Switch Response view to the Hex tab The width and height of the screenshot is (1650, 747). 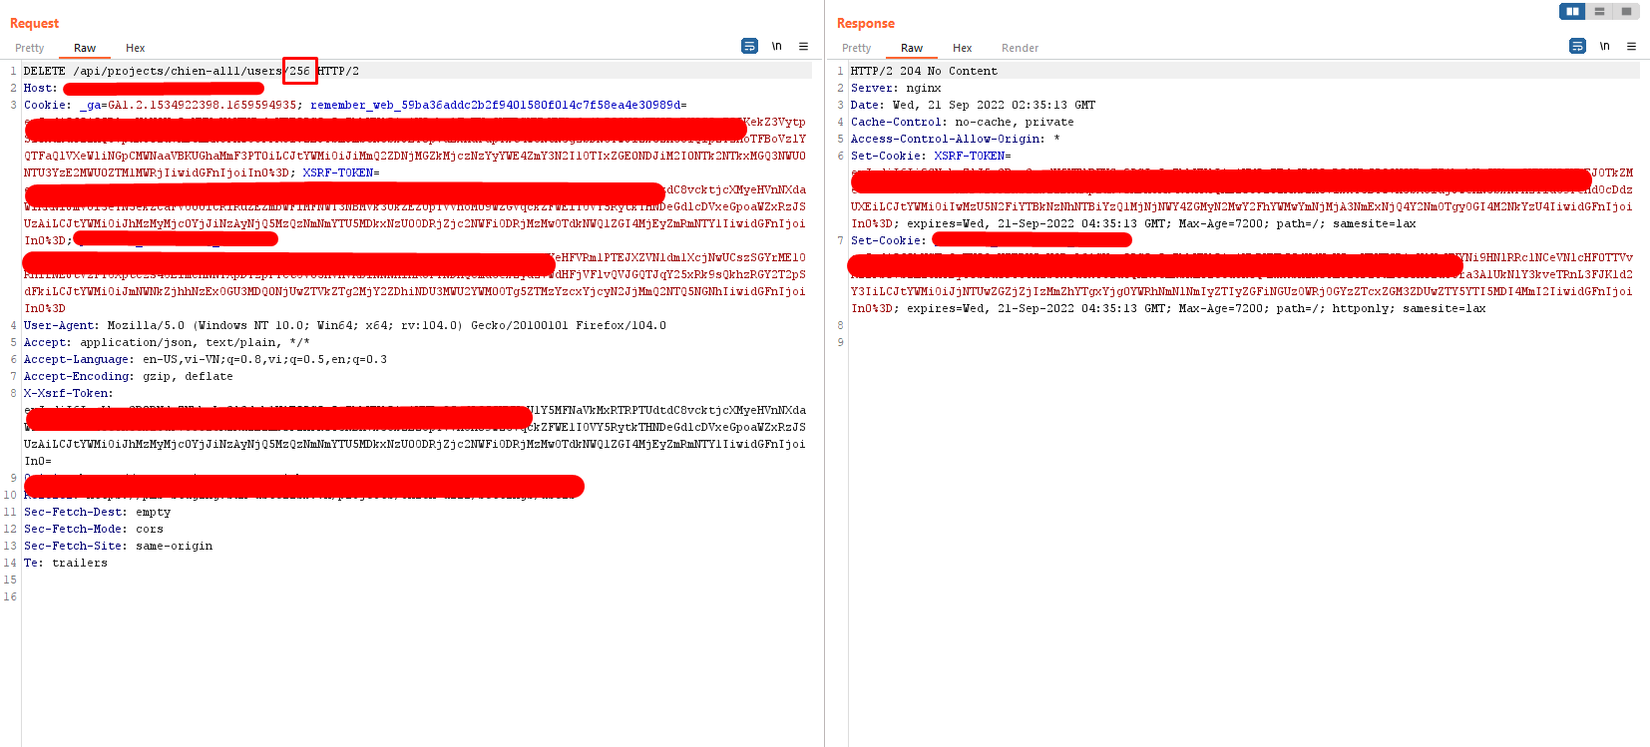pyautogui.click(x=962, y=48)
